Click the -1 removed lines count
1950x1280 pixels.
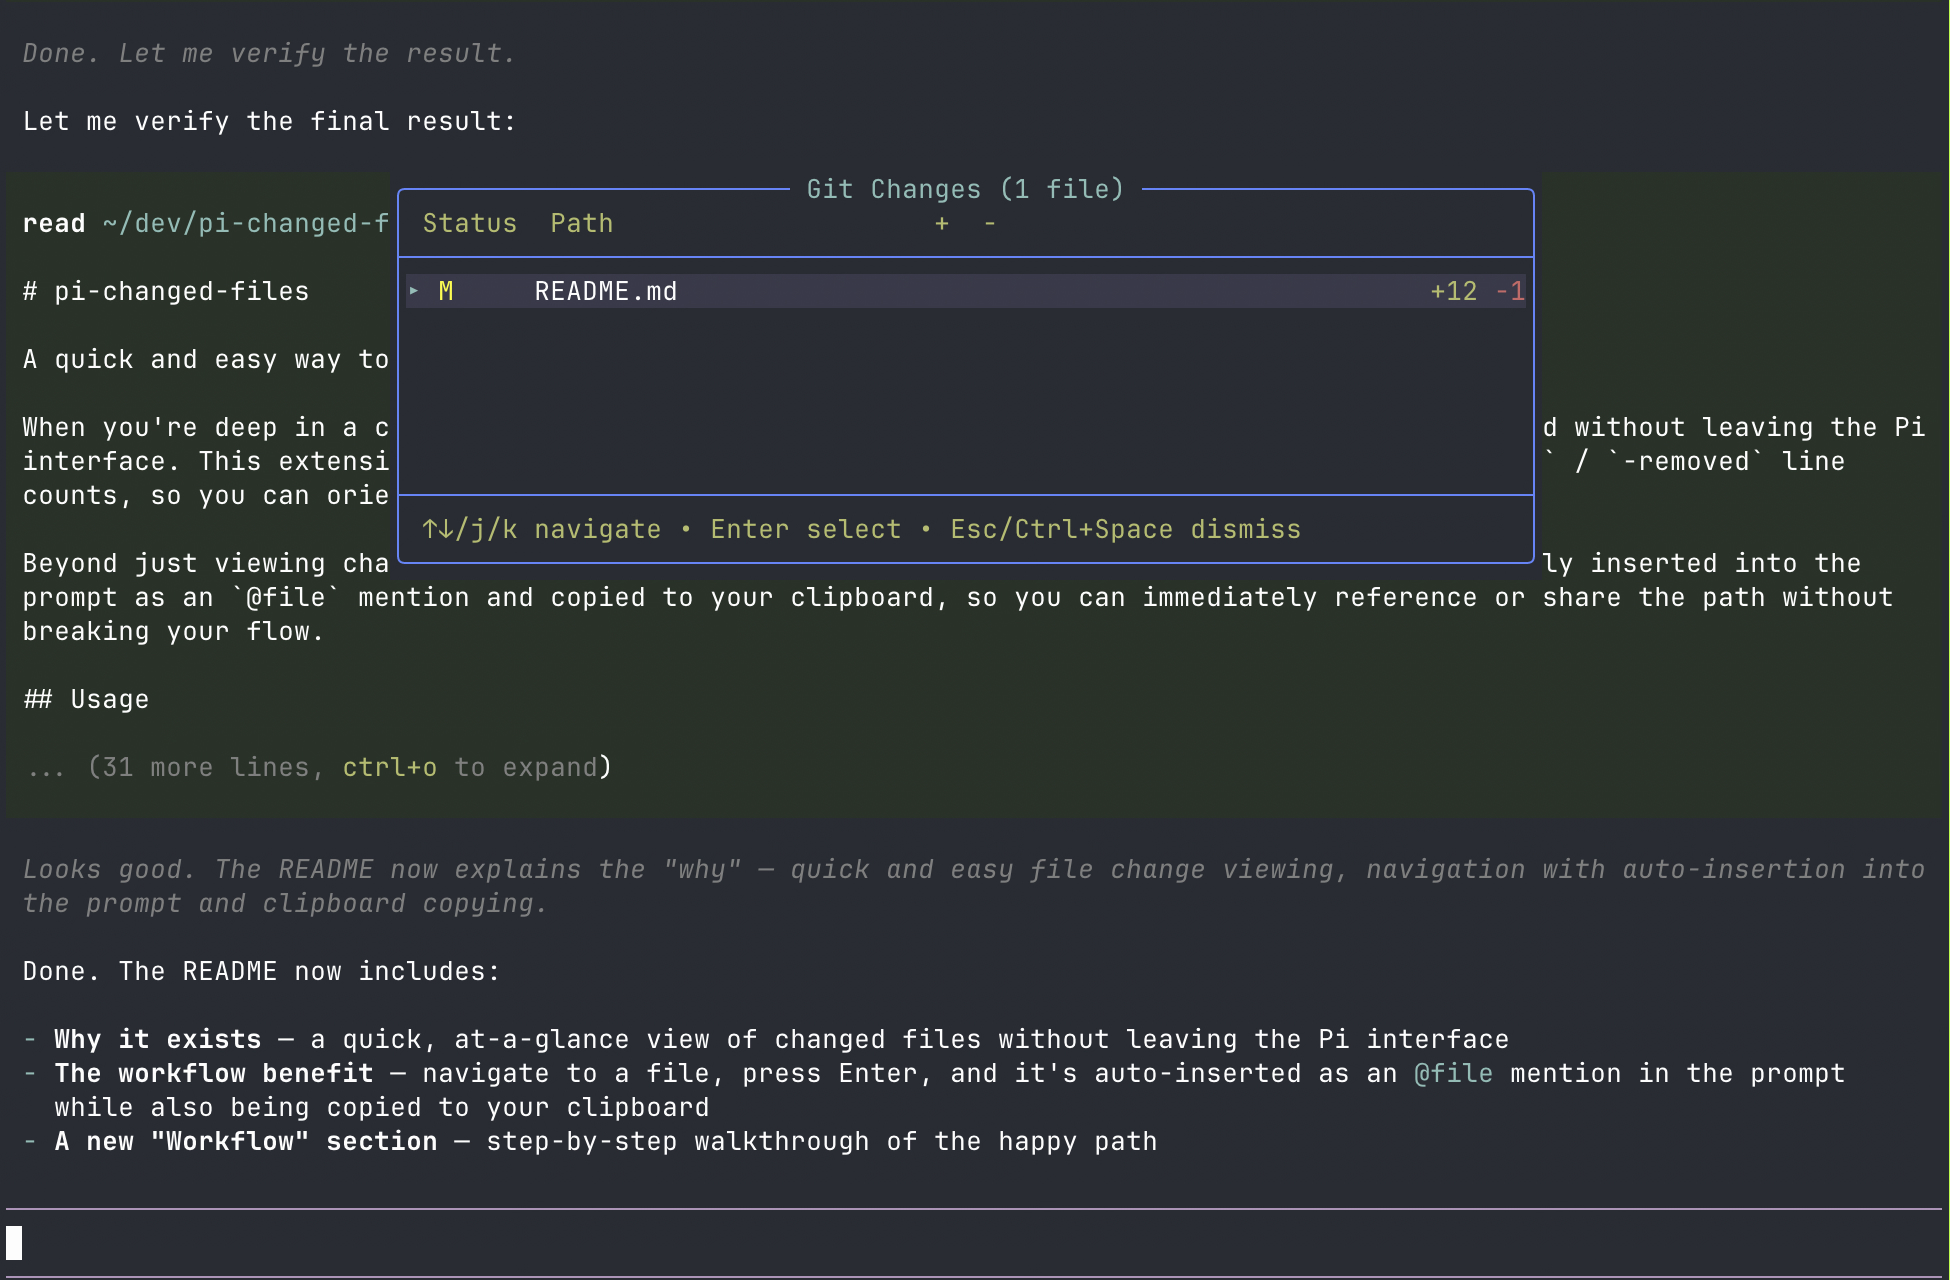pos(1510,291)
